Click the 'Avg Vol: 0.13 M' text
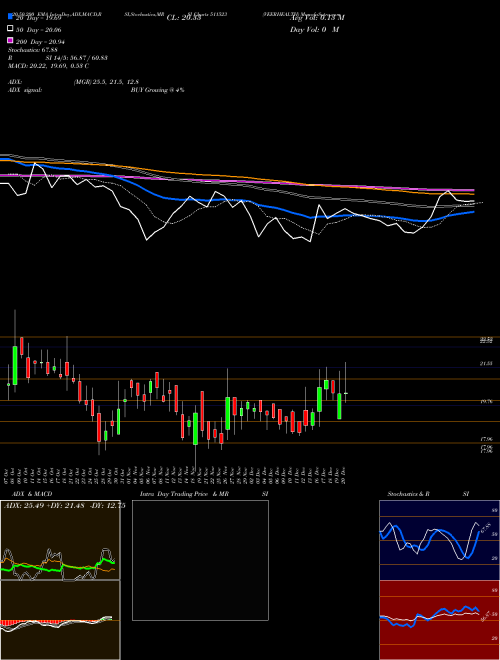The height and width of the screenshot is (660, 500). pos(317,18)
